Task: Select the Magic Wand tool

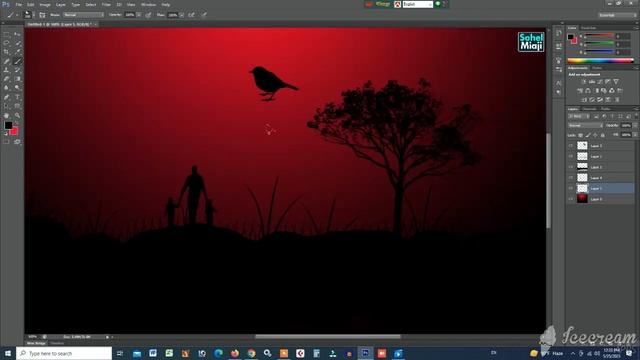Action: [17, 43]
